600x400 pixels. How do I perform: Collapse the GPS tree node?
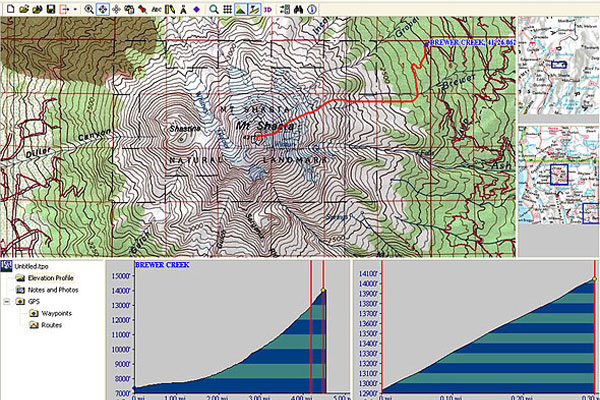click(7, 302)
